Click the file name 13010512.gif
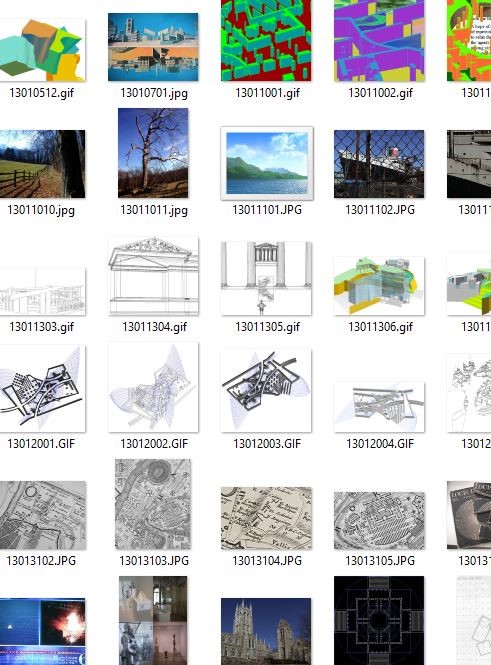 pos(42,93)
